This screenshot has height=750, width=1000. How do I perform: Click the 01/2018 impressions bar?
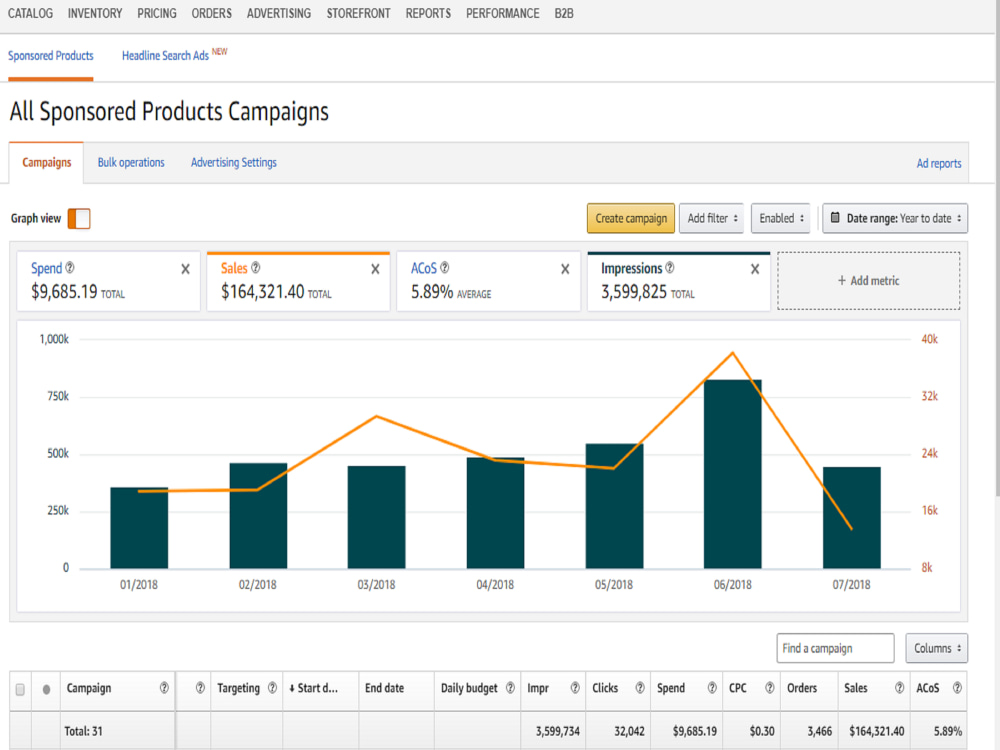pyautogui.click(x=139, y=528)
